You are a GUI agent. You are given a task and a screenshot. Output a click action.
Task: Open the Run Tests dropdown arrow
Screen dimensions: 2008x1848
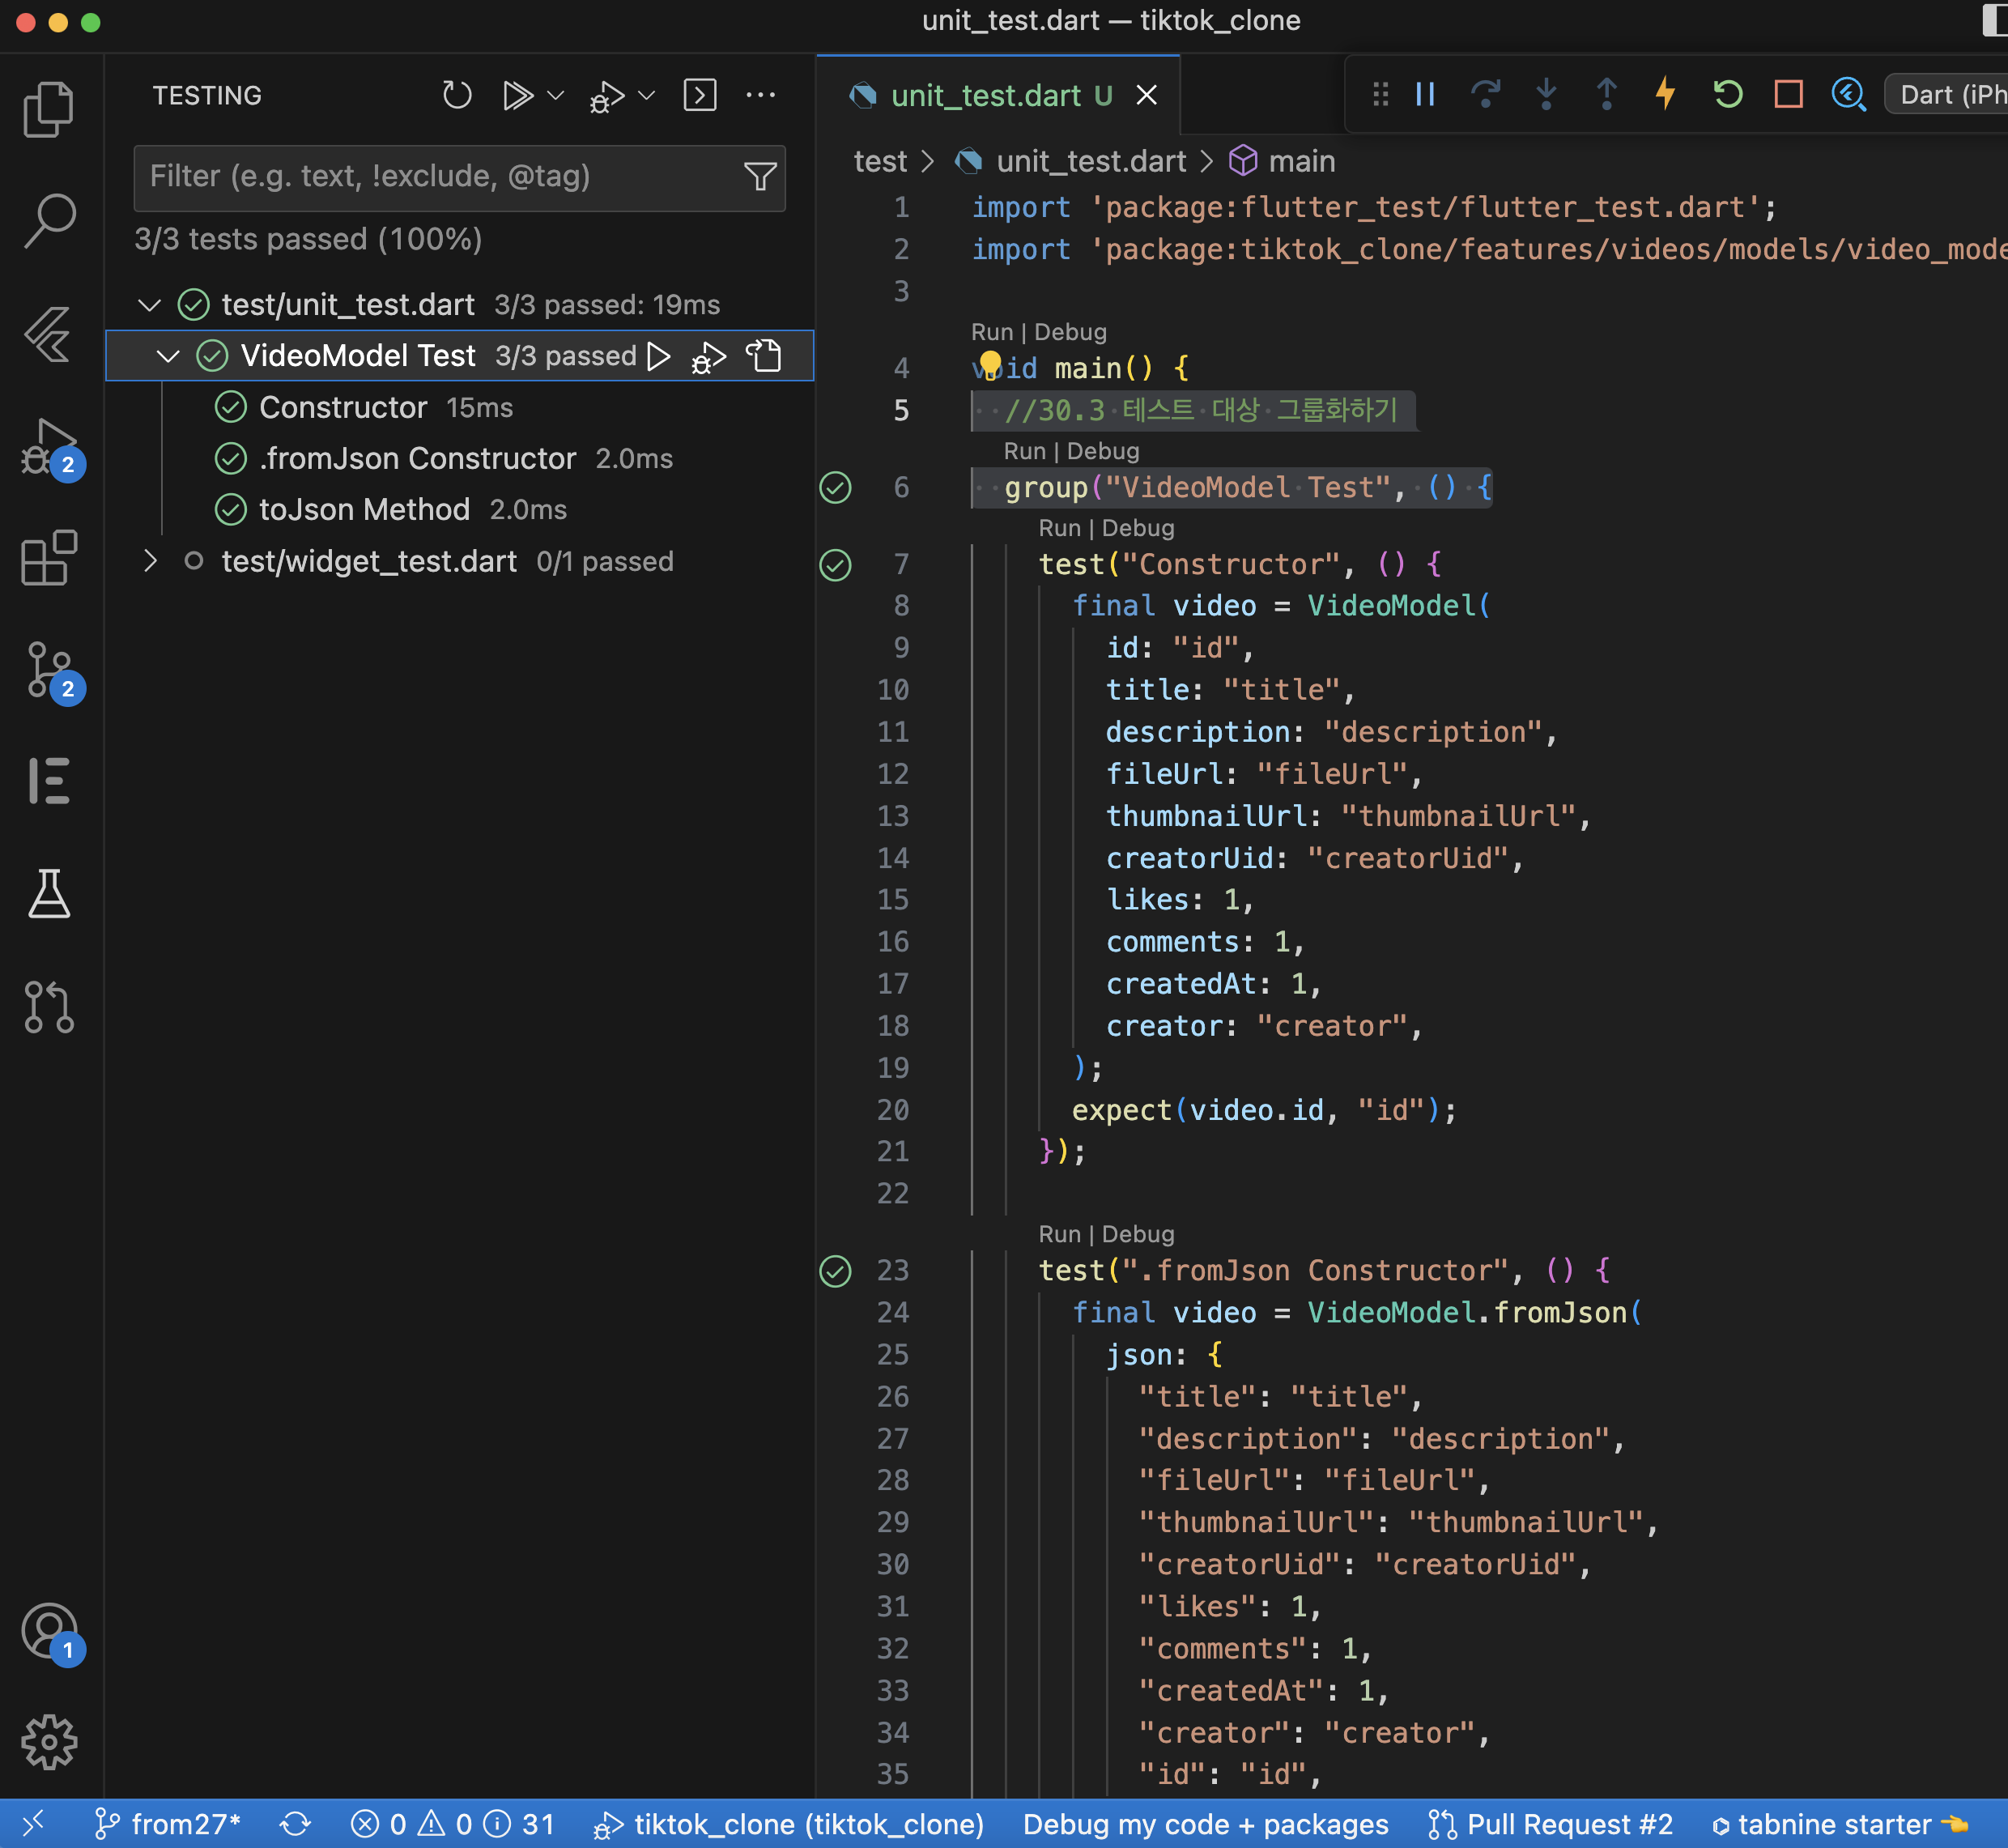556,95
